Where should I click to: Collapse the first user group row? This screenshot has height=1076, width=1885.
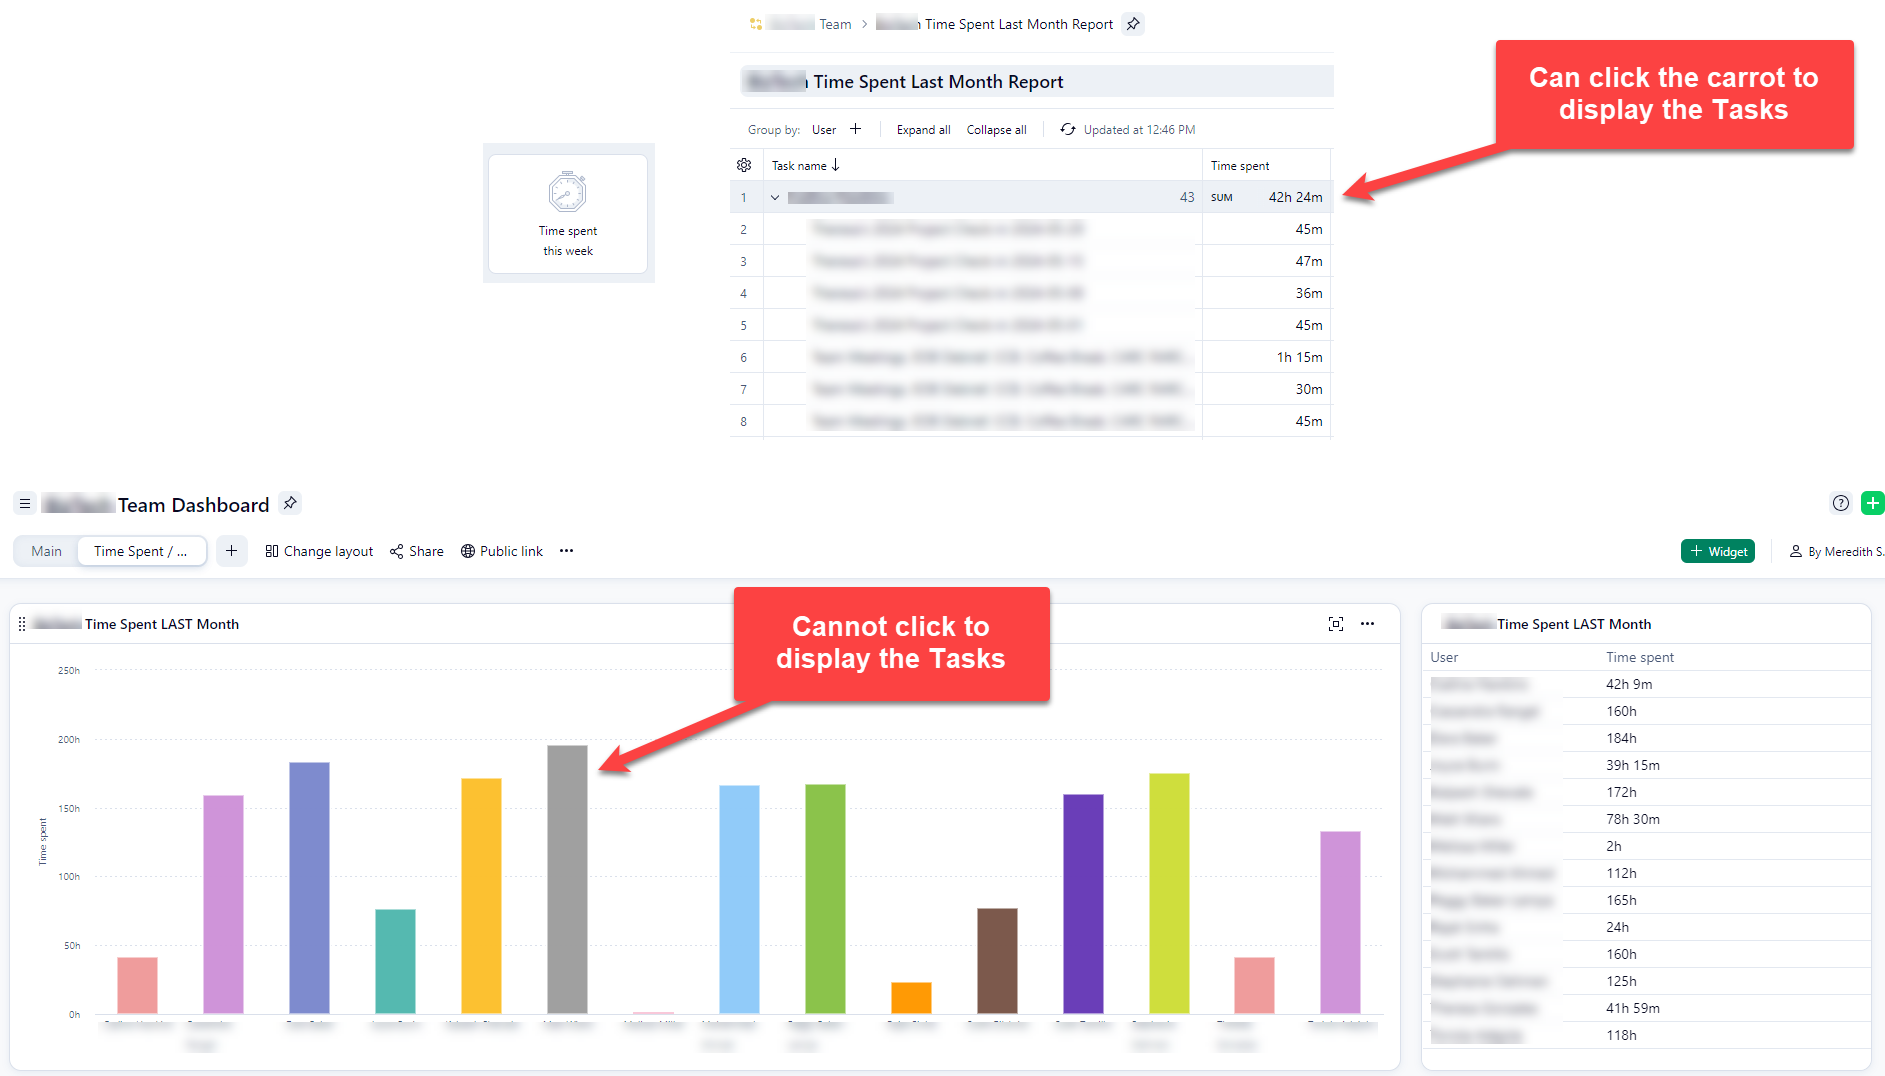tap(775, 197)
